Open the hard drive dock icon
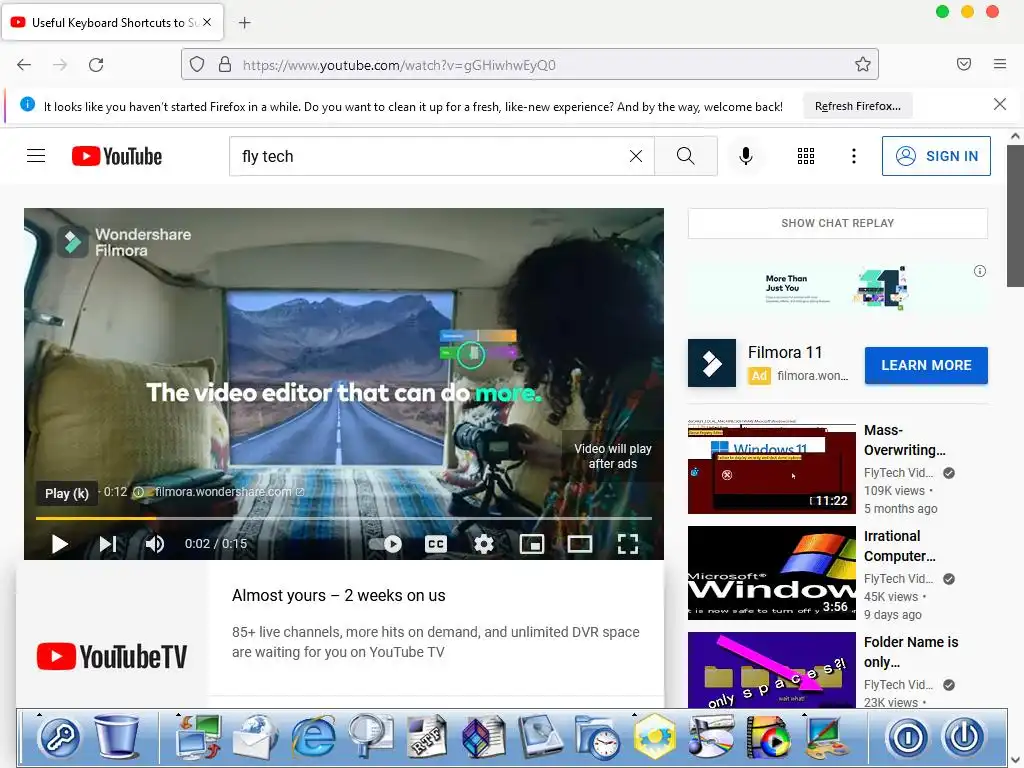The width and height of the screenshot is (1024, 768). coord(541,737)
